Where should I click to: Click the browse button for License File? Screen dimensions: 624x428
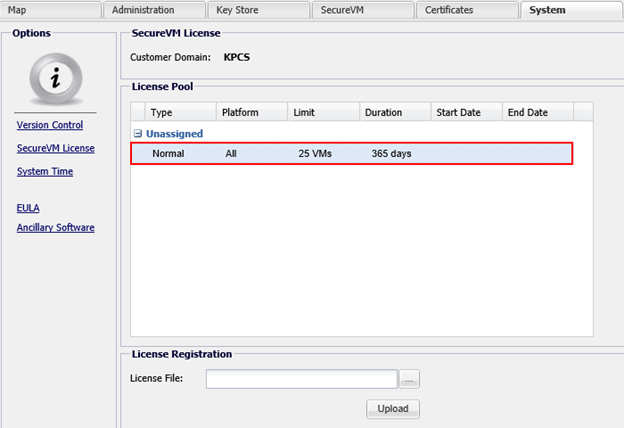click(409, 378)
